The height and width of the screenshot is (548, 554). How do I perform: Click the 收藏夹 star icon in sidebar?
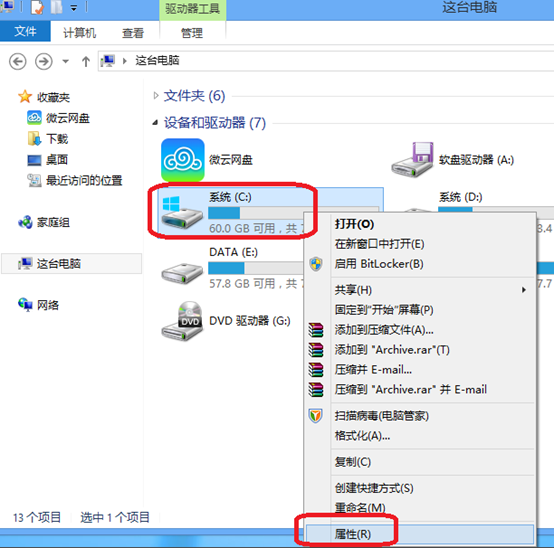coord(25,96)
